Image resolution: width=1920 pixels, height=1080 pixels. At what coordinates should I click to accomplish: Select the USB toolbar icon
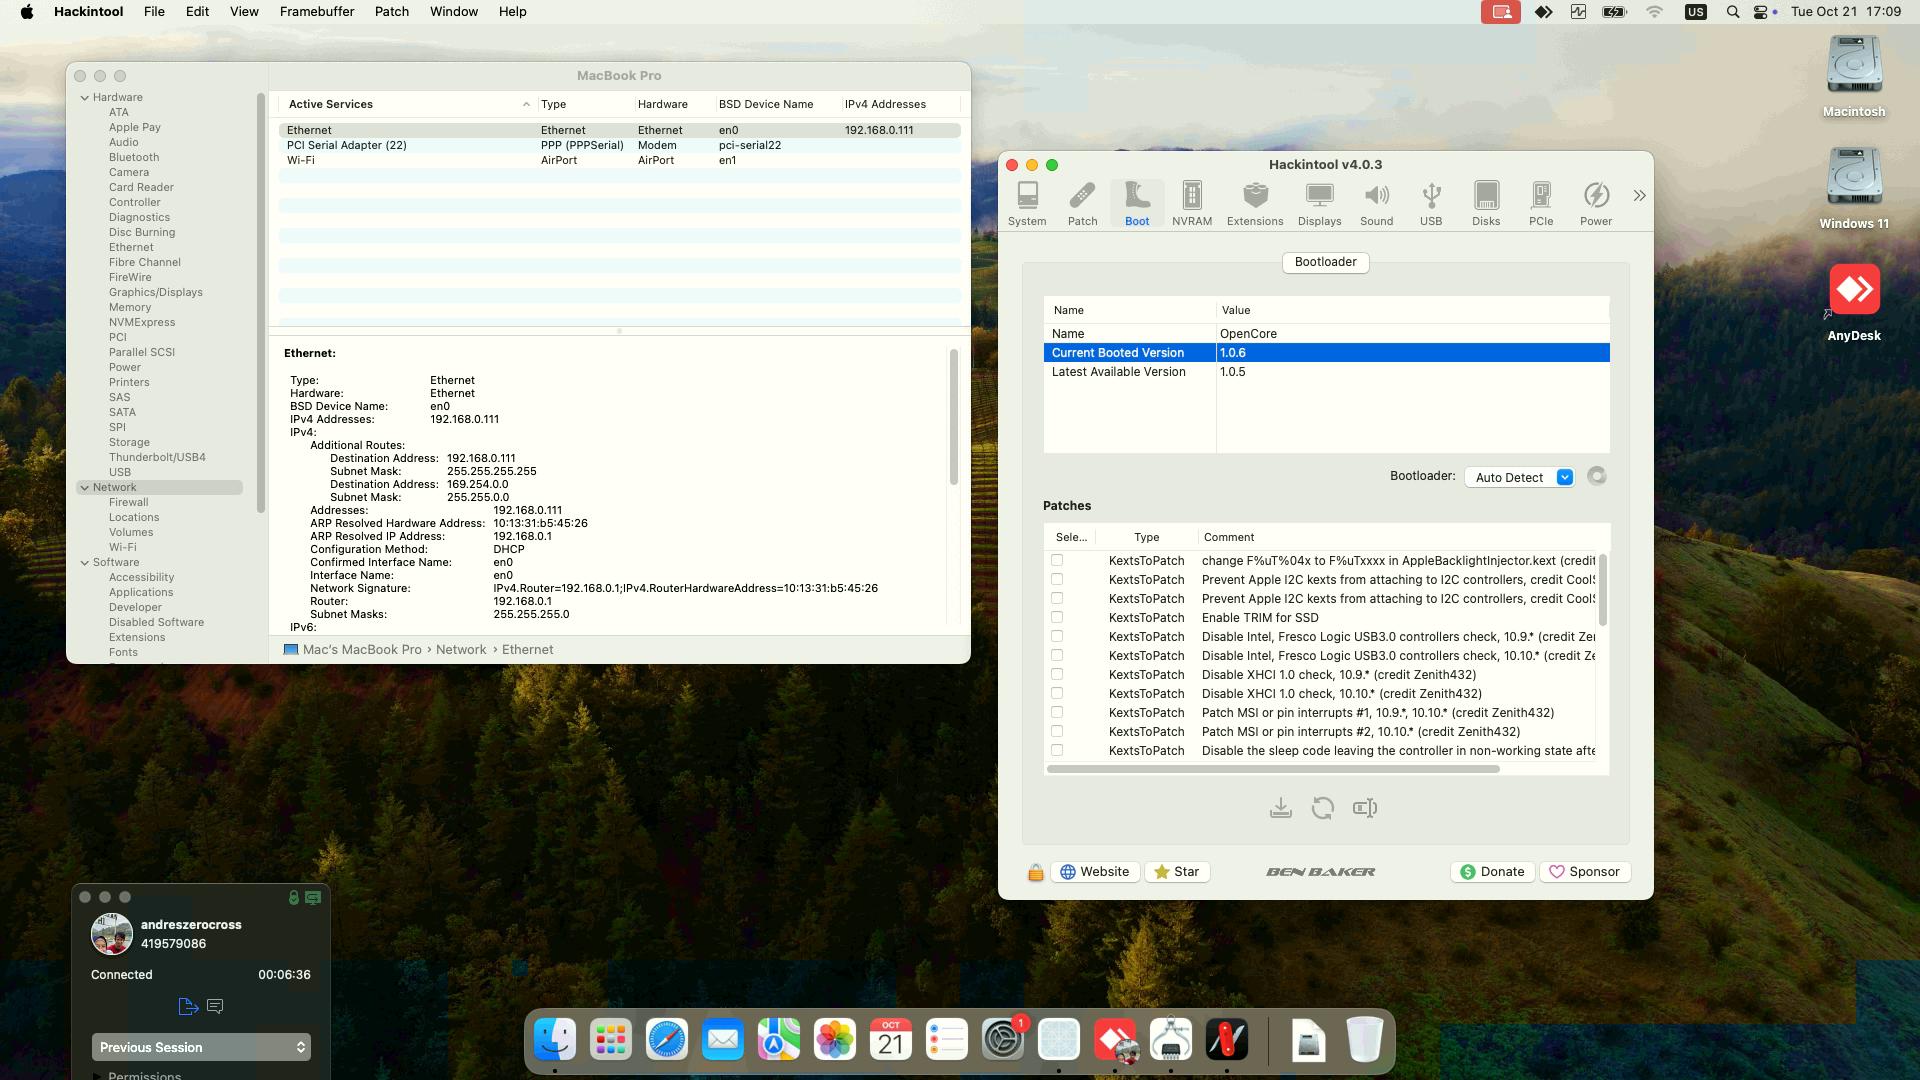tap(1431, 204)
